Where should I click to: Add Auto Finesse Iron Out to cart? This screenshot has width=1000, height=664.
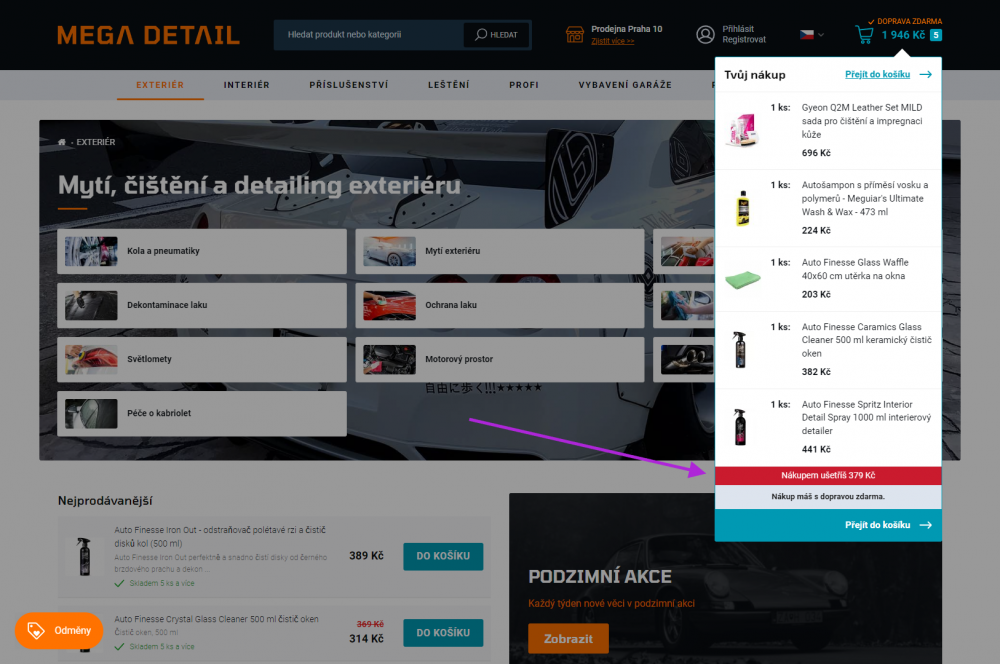point(443,556)
